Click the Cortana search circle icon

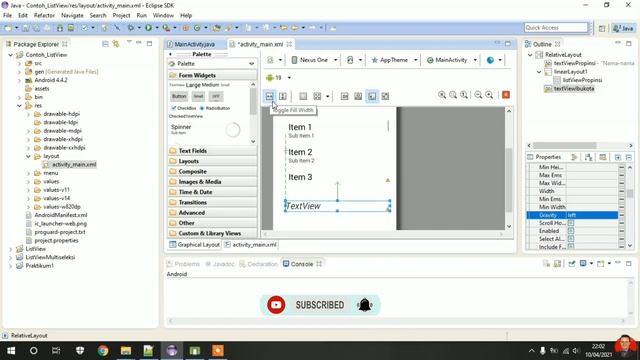click(33, 351)
